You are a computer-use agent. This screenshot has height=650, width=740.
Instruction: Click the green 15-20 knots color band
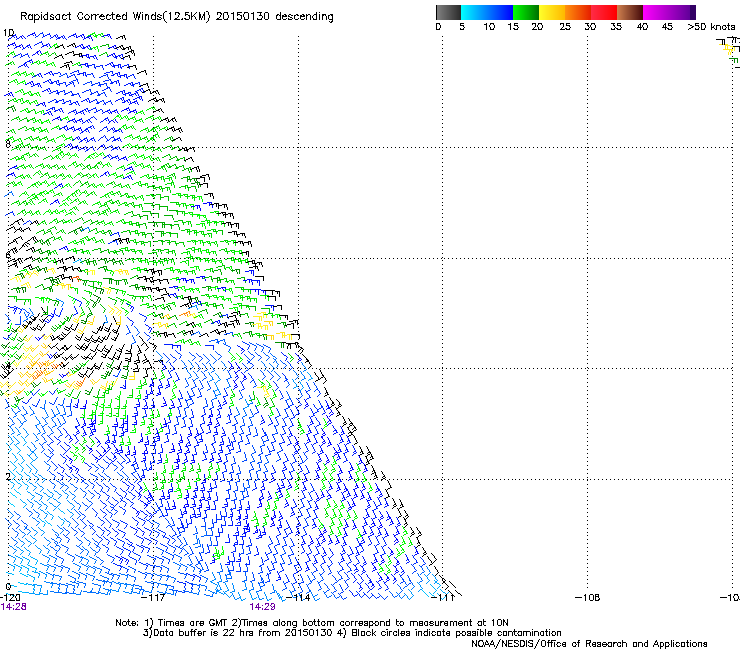(x=526, y=12)
